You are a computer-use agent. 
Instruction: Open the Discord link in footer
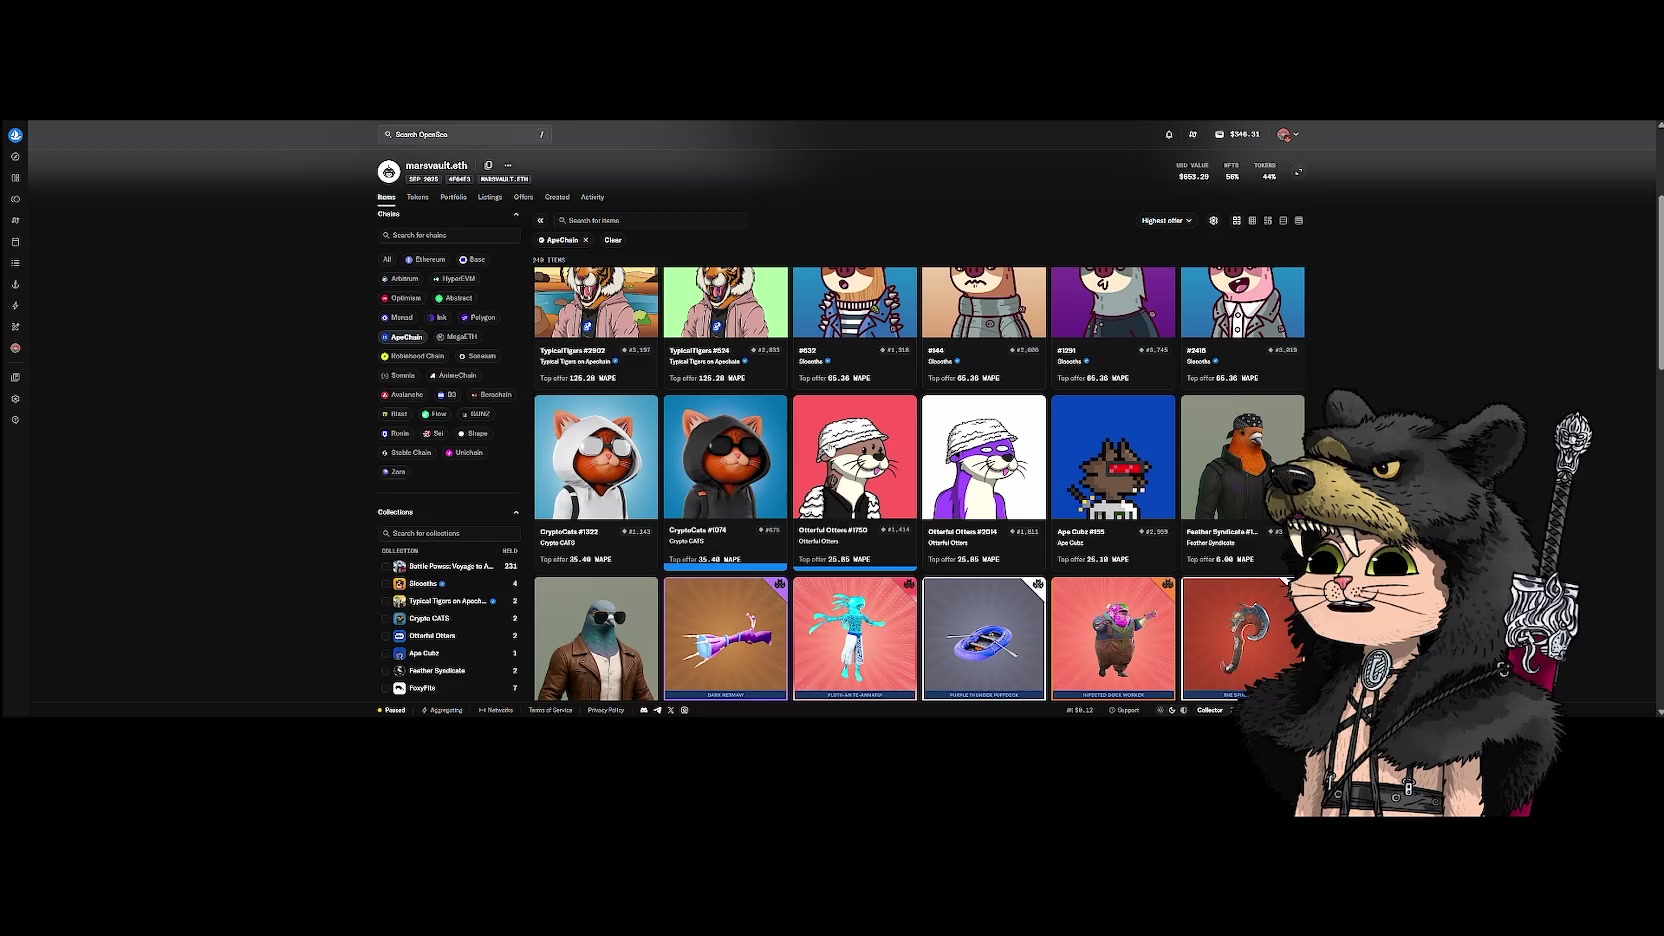pyautogui.click(x=644, y=710)
